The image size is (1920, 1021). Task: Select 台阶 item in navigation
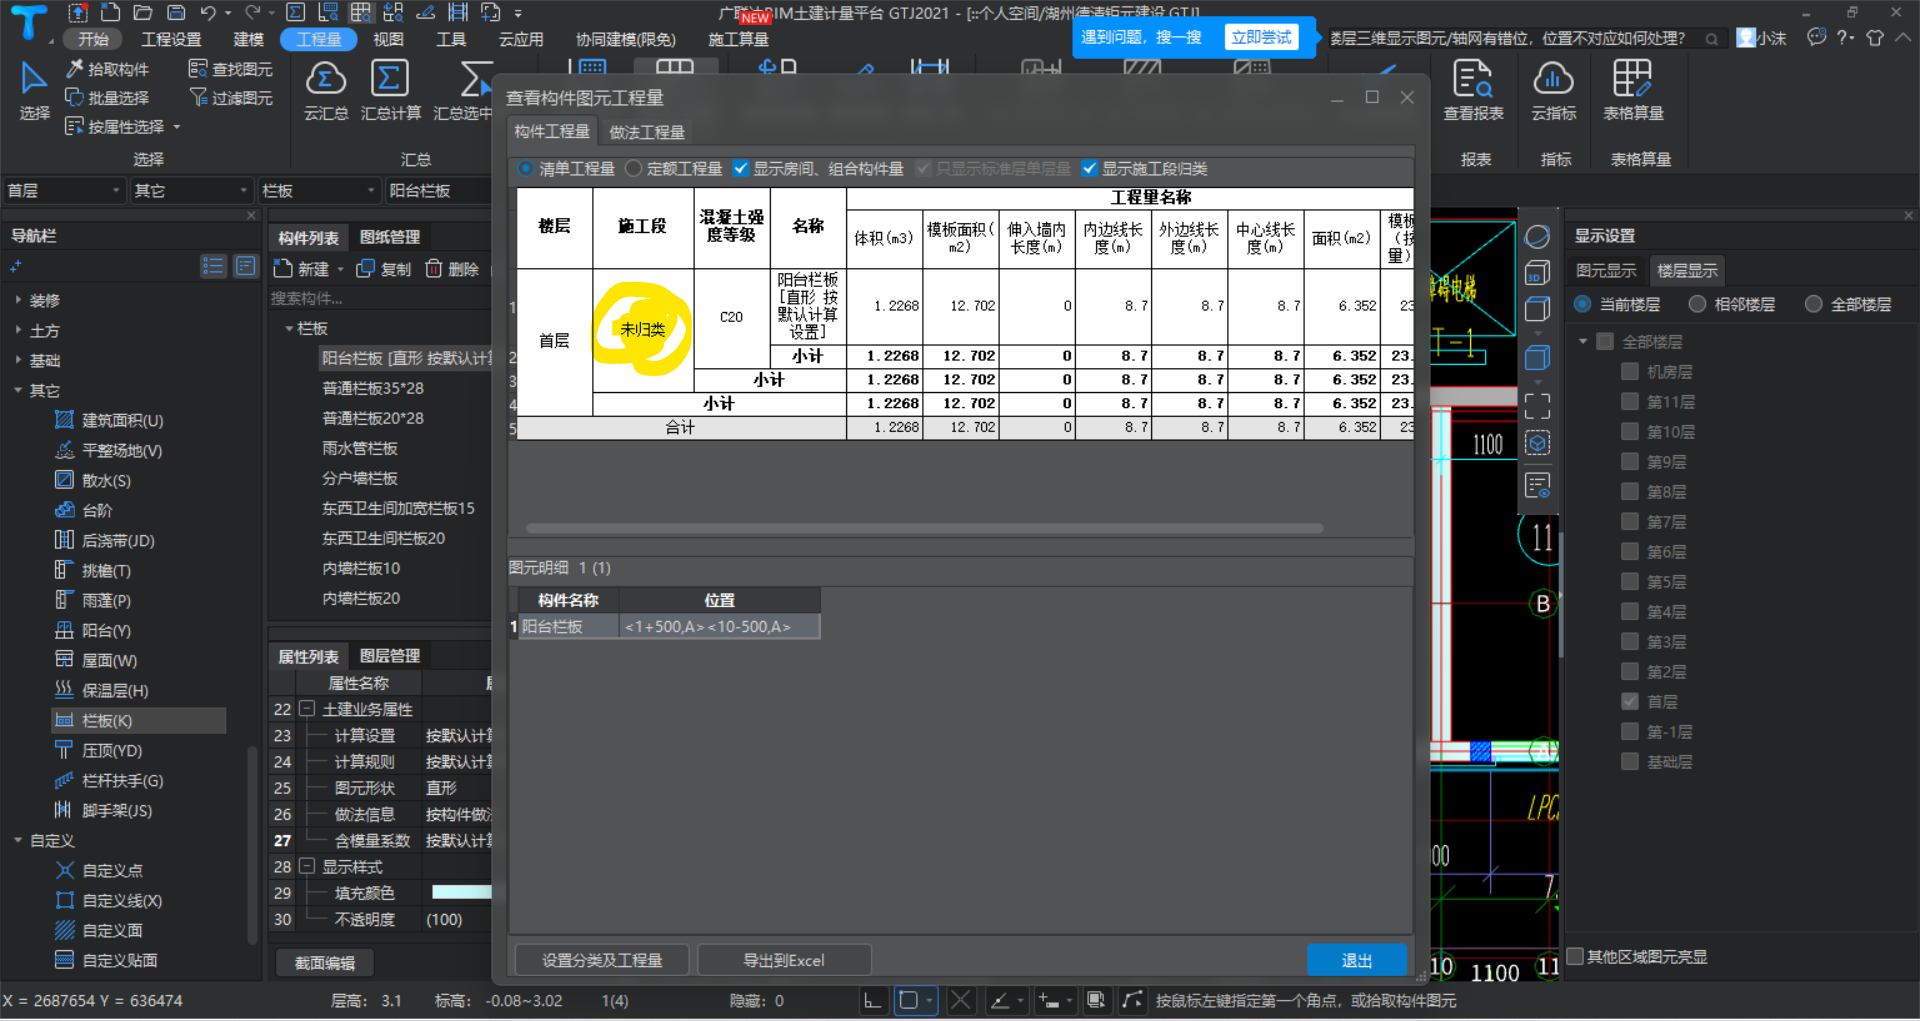pyautogui.click(x=83, y=510)
